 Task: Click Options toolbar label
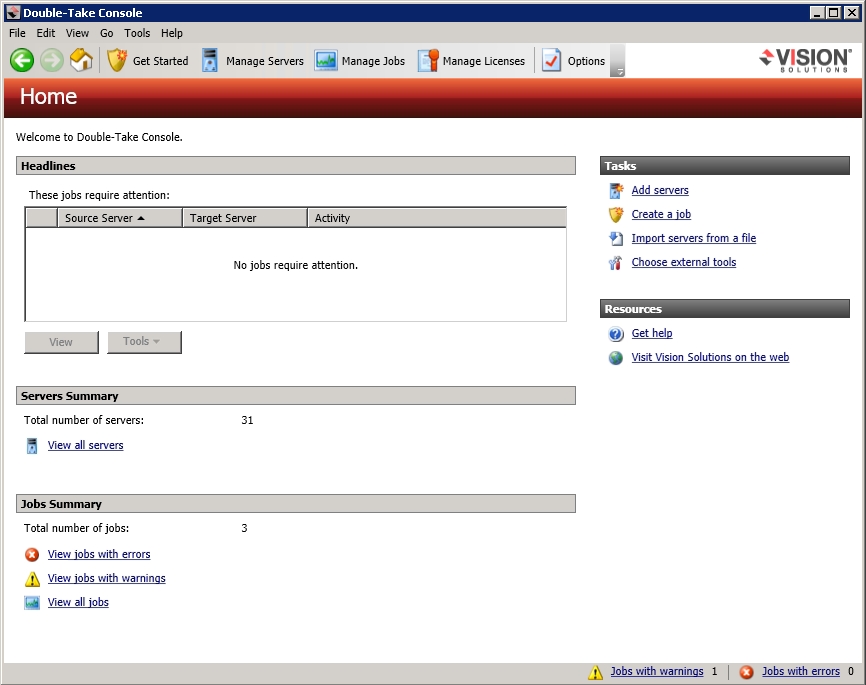click(x=586, y=61)
